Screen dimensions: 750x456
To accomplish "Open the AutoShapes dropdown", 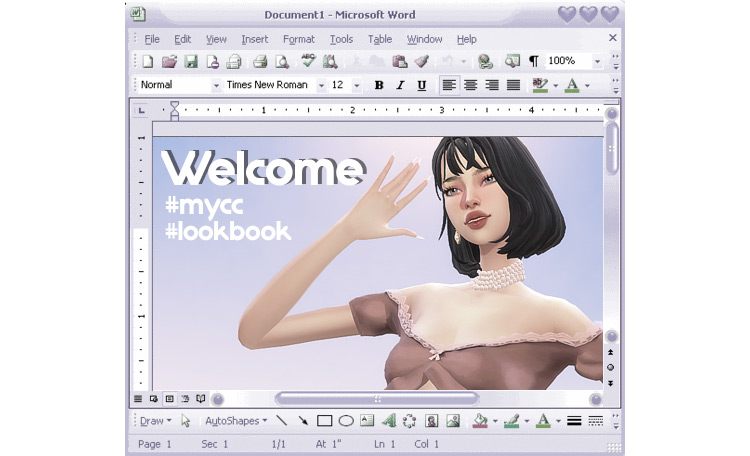I will [235, 421].
